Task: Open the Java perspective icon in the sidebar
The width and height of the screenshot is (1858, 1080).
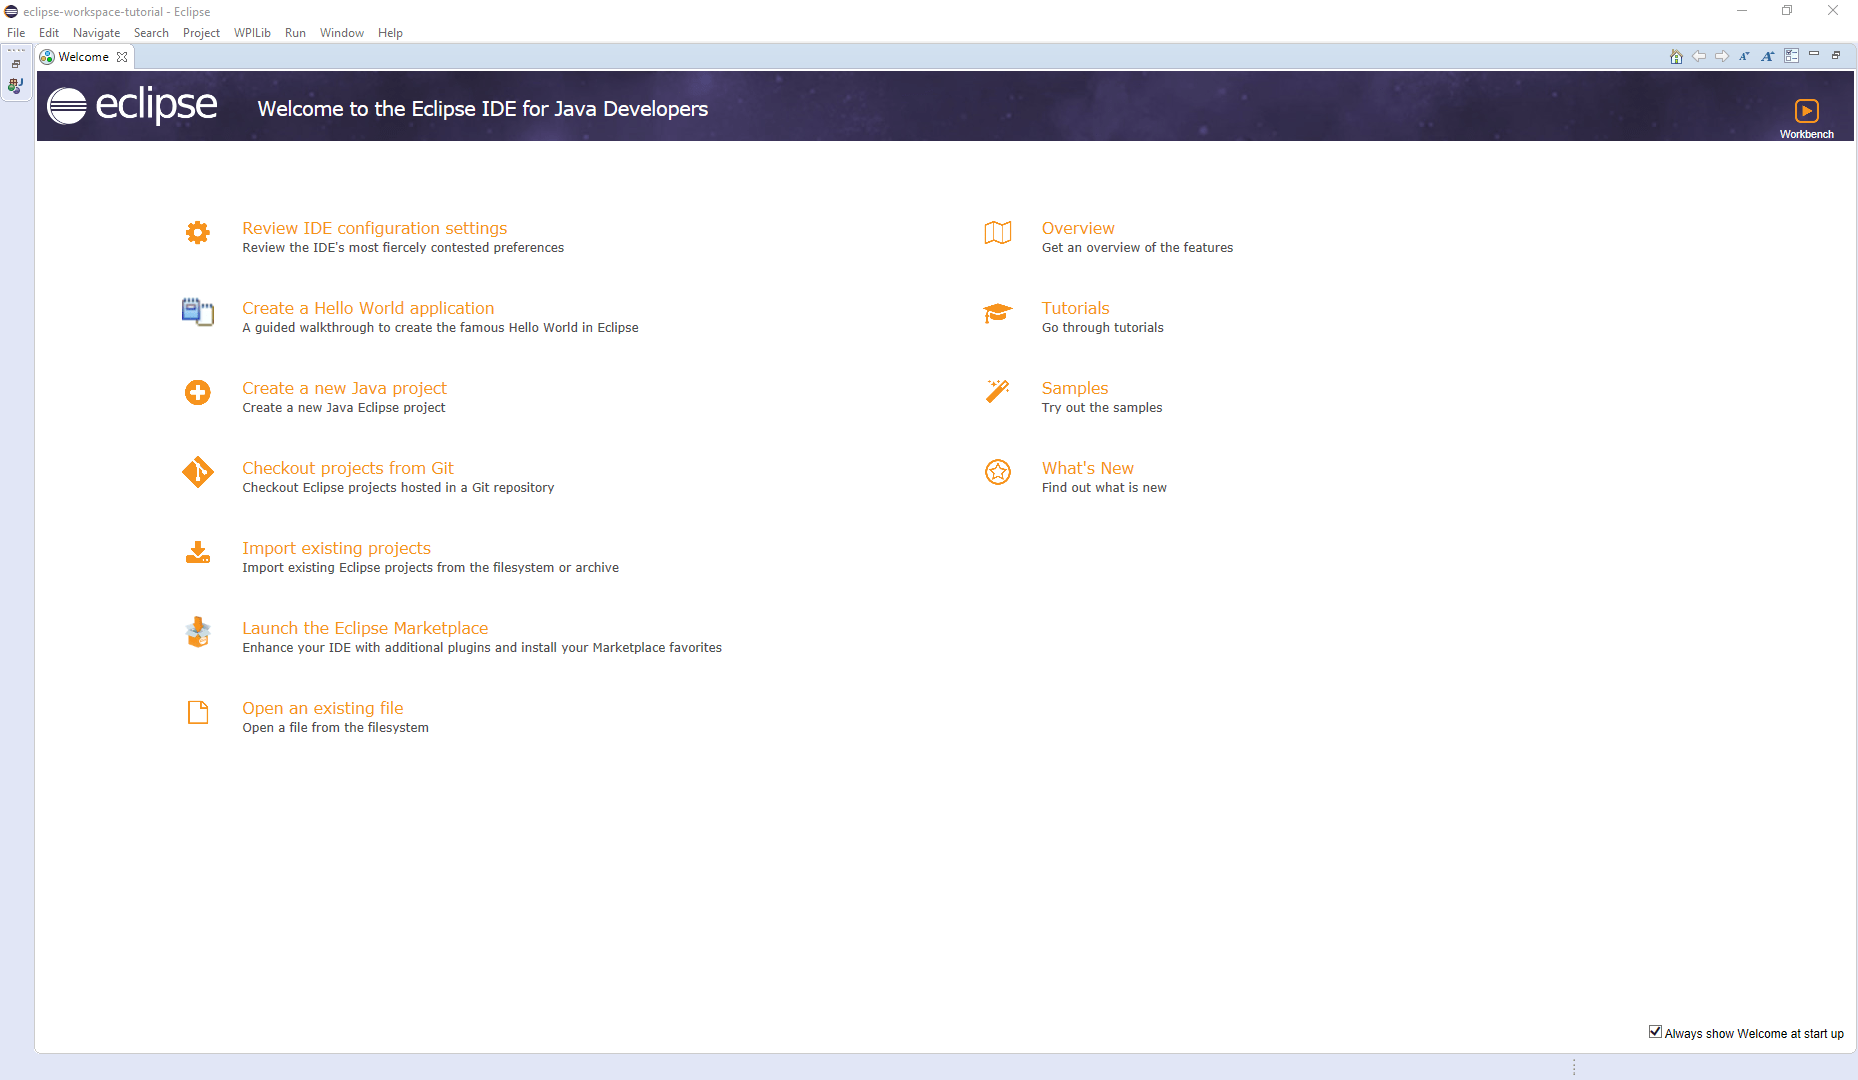Action: click(x=15, y=85)
